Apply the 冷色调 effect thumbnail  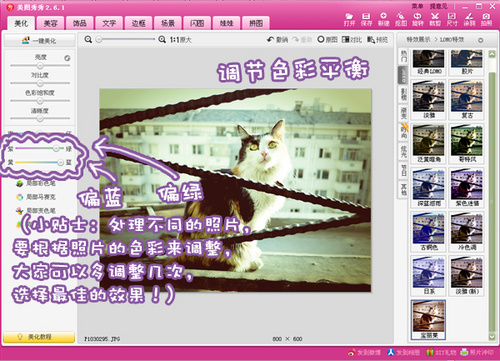click(x=466, y=232)
